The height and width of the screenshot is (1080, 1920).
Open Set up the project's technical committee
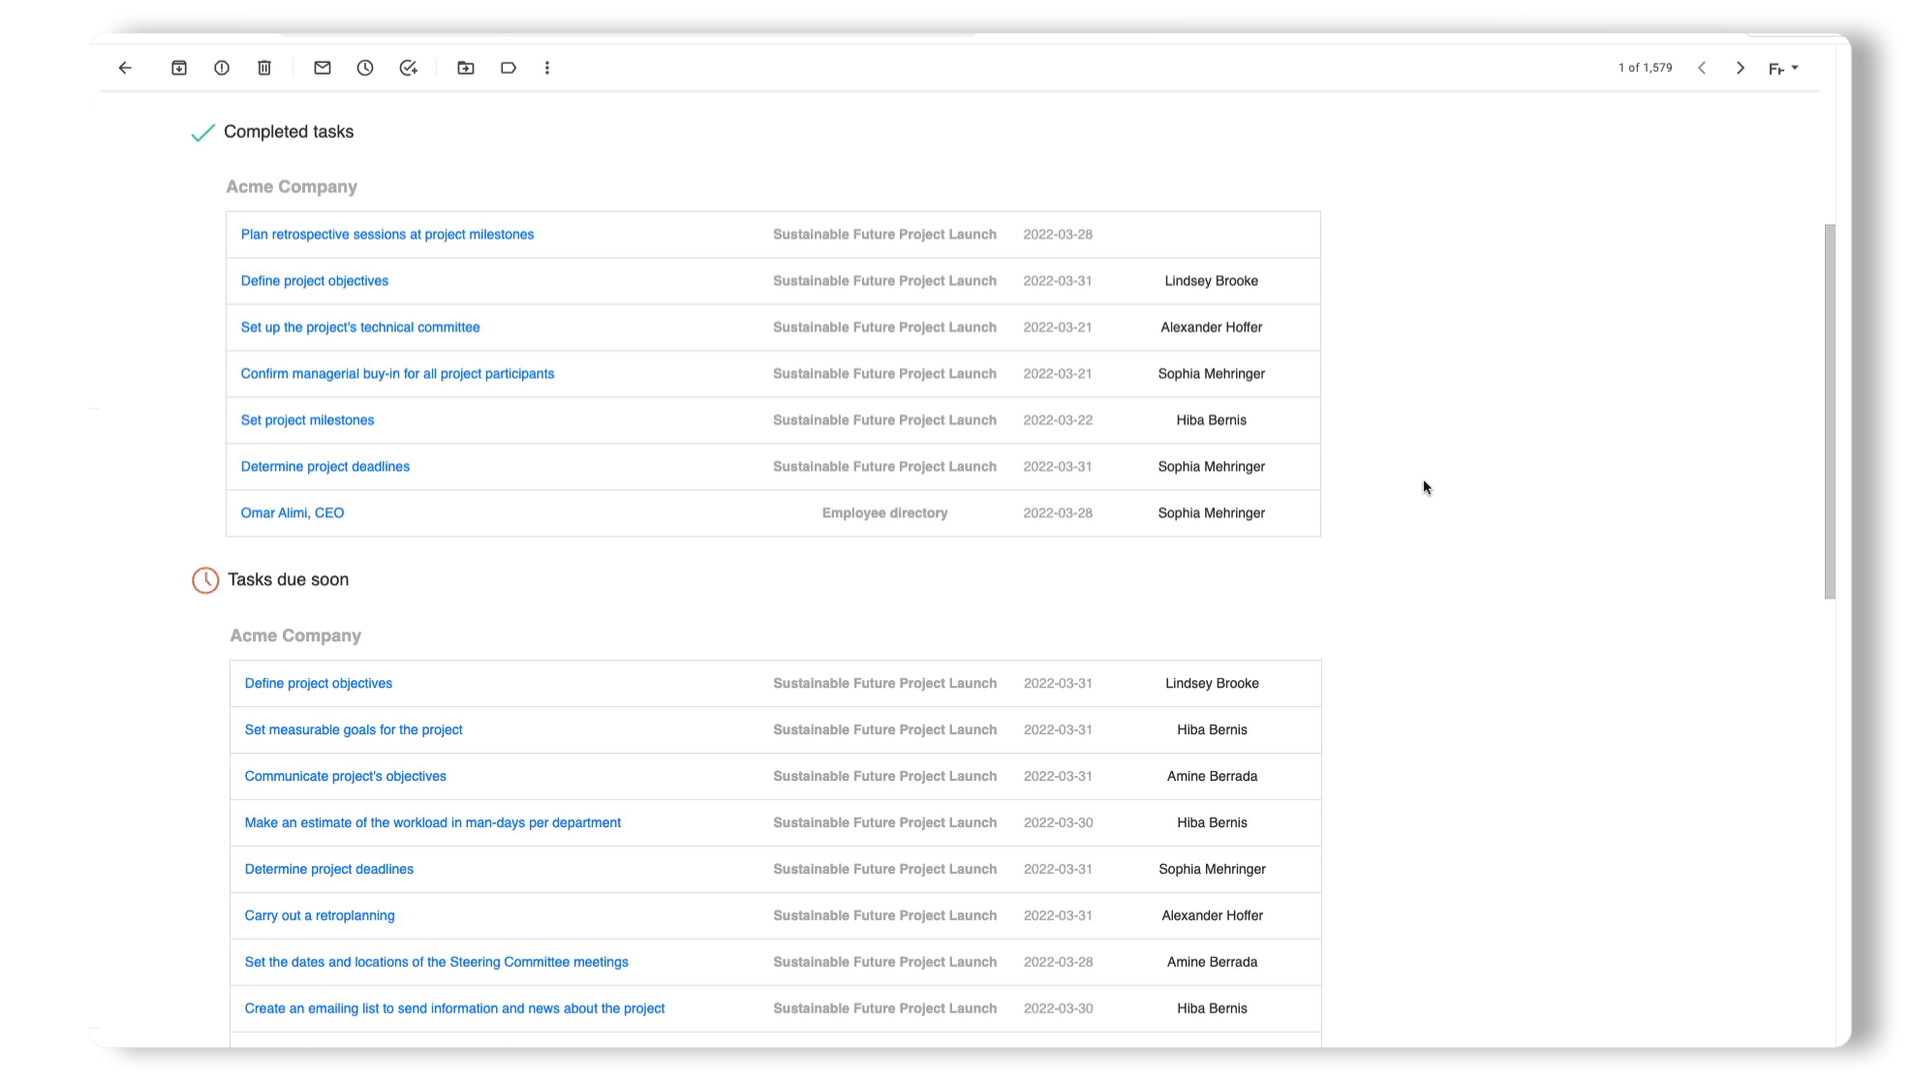(360, 327)
